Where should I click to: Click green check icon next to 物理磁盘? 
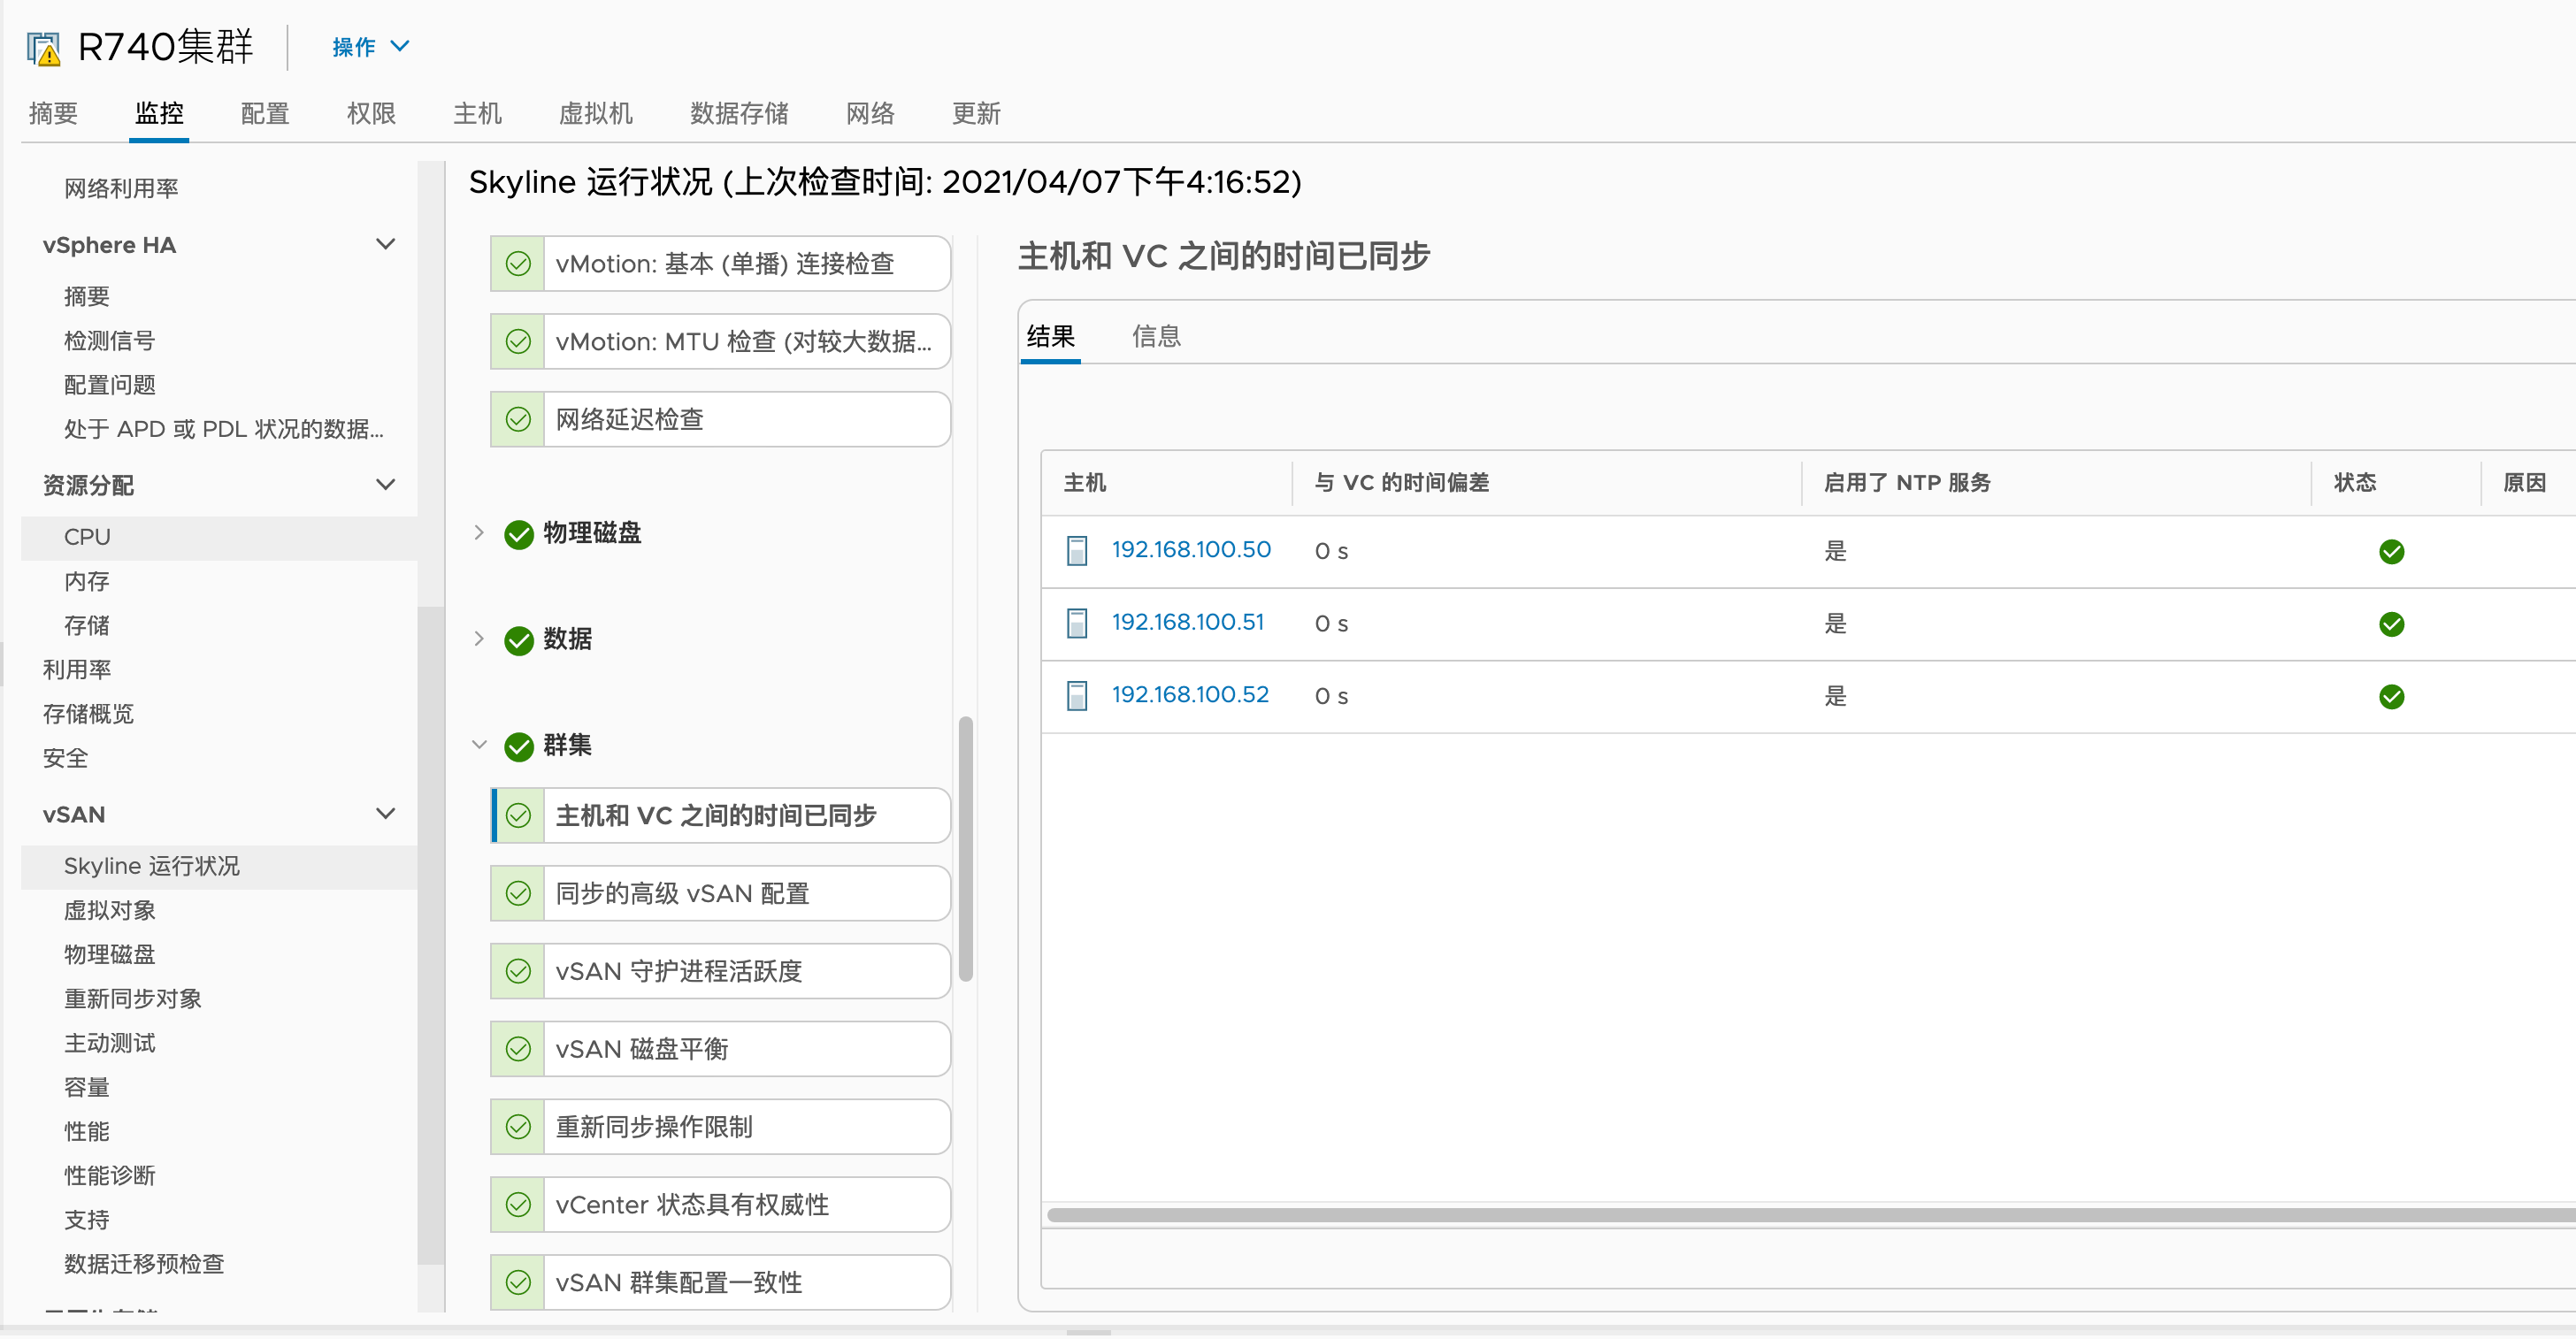point(518,534)
